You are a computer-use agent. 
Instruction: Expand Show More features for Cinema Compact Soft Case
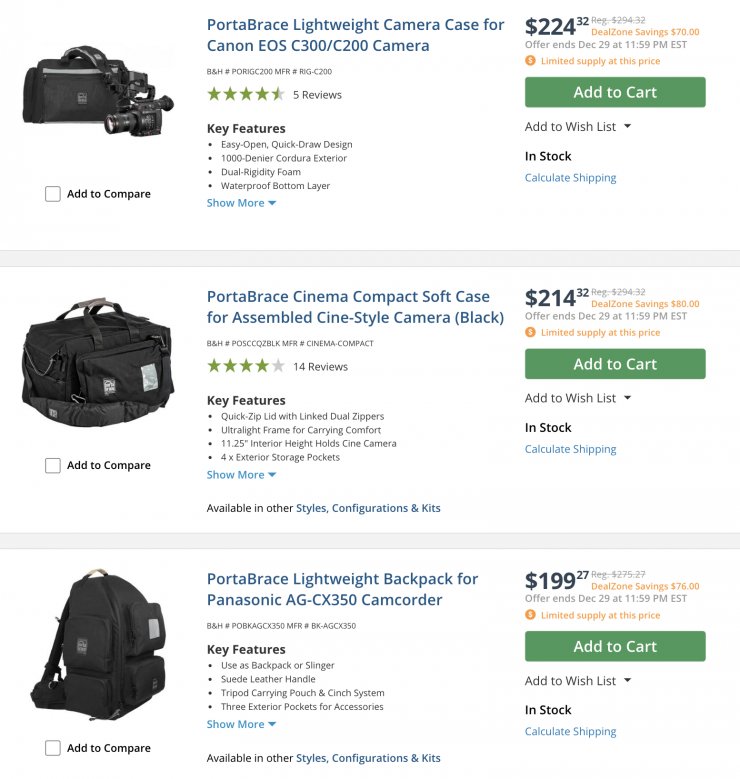241,475
